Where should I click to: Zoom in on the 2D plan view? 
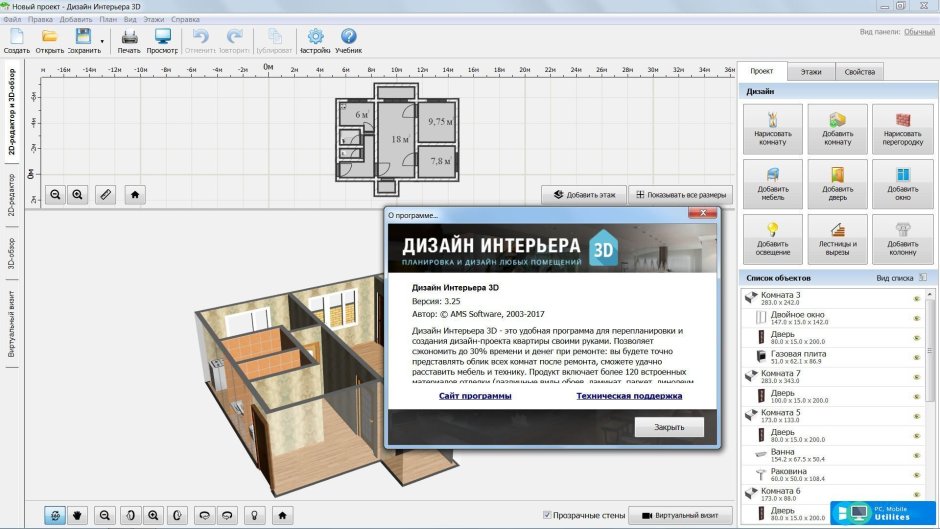tap(77, 194)
